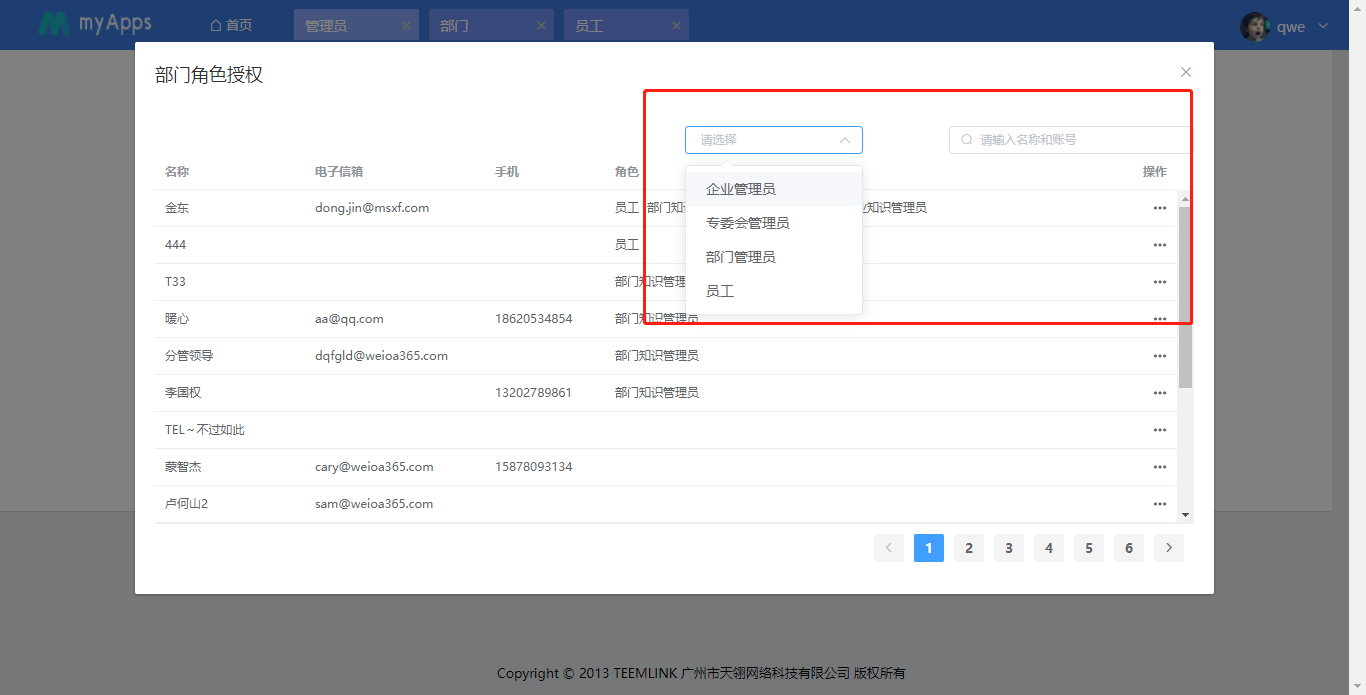The width and height of the screenshot is (1366, 695).
Task: Select 企业管理员 from the dropdown list
Action: [741, 189]
